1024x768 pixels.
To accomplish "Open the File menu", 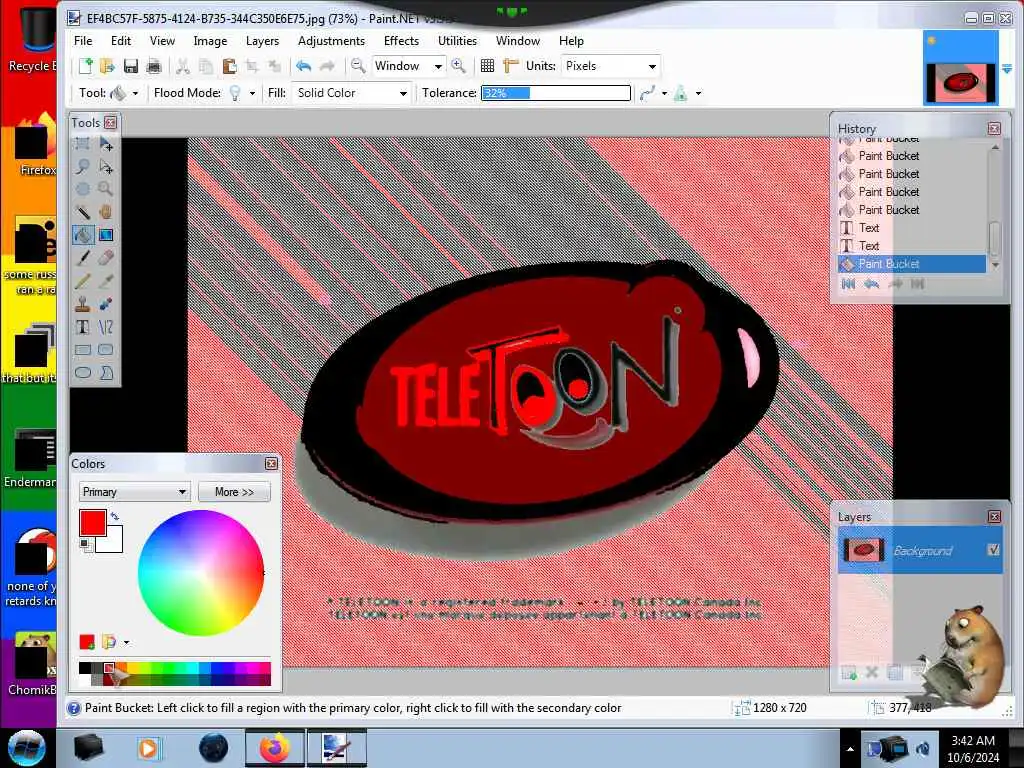I will click(83, 40).
